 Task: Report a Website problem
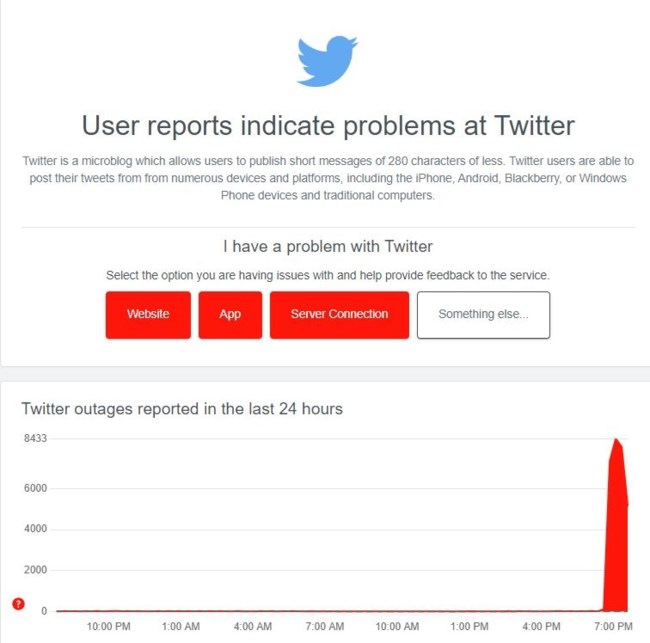click(x=148, y=314)
